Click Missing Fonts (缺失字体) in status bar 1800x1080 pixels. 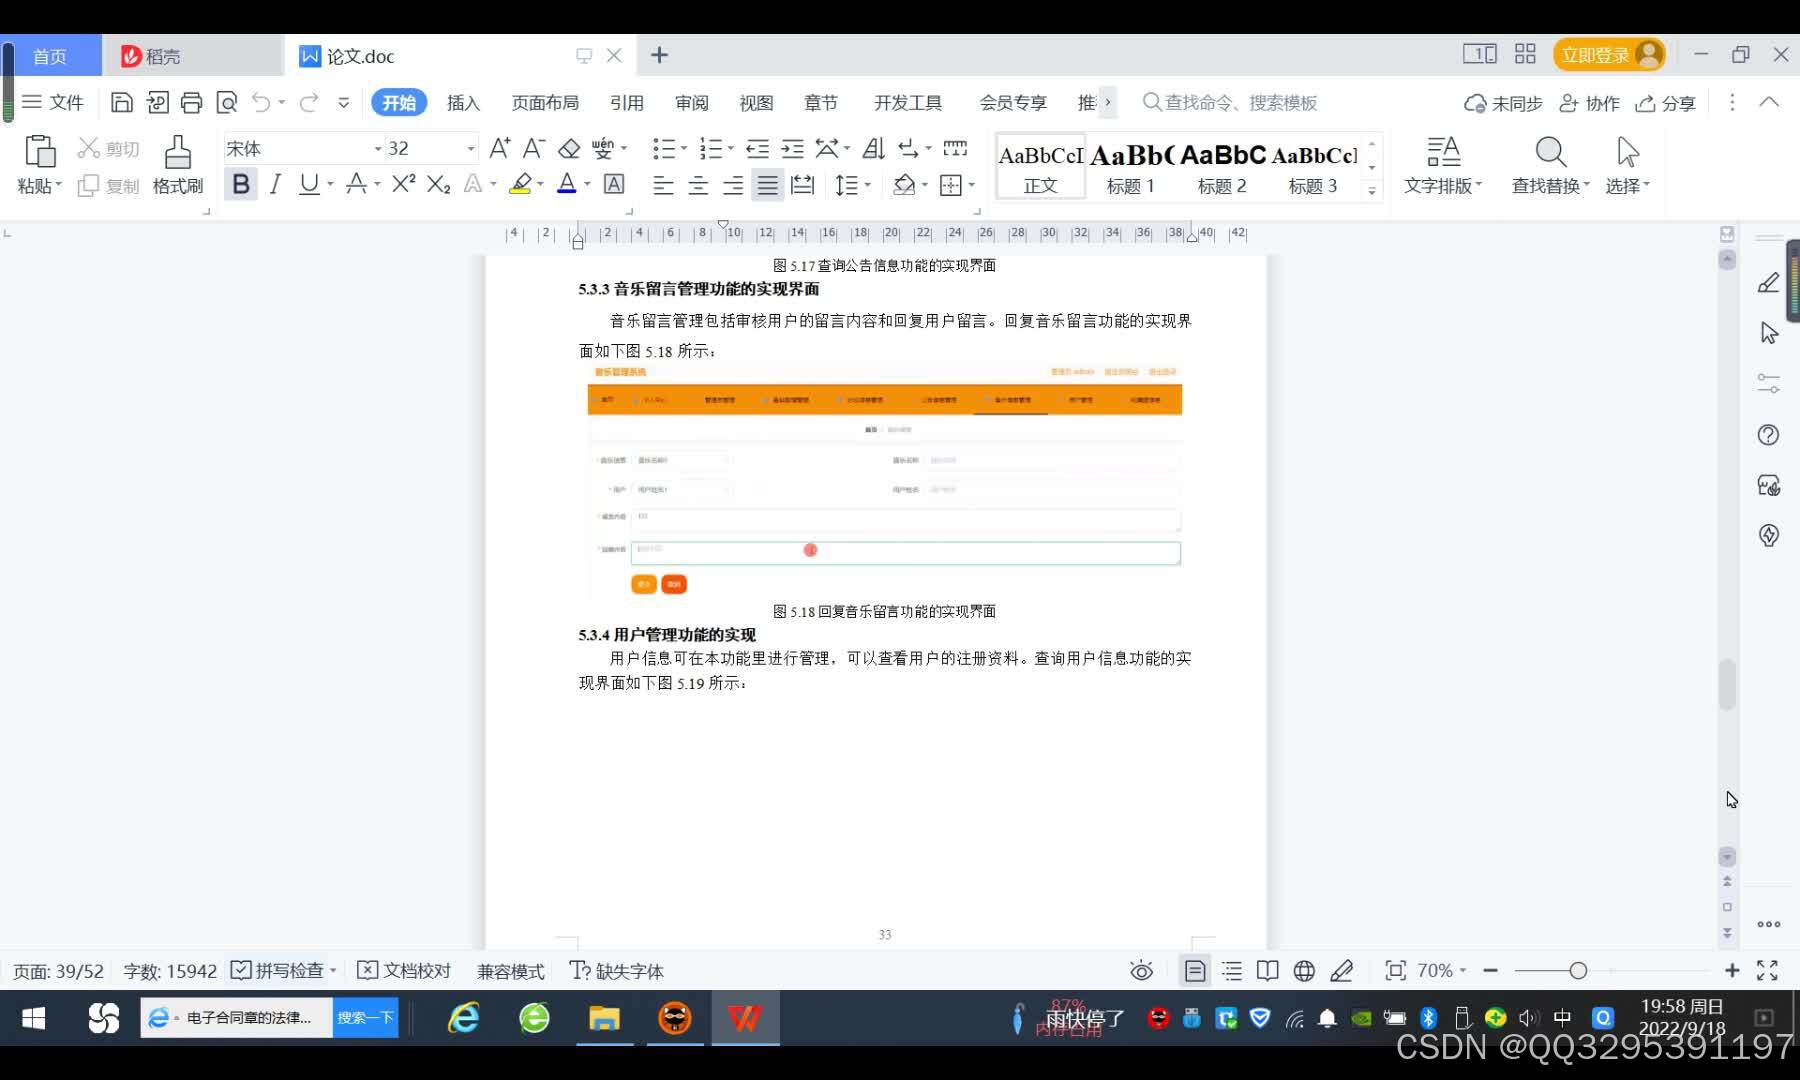616,970
